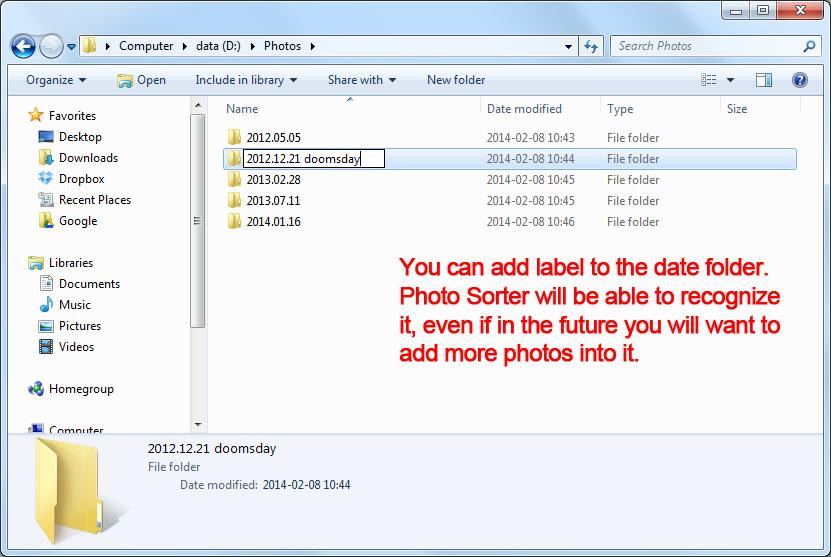The image size is (831, 557).
Task: Expand arrow after Photos in address bar
Action: tap(313, 47)
